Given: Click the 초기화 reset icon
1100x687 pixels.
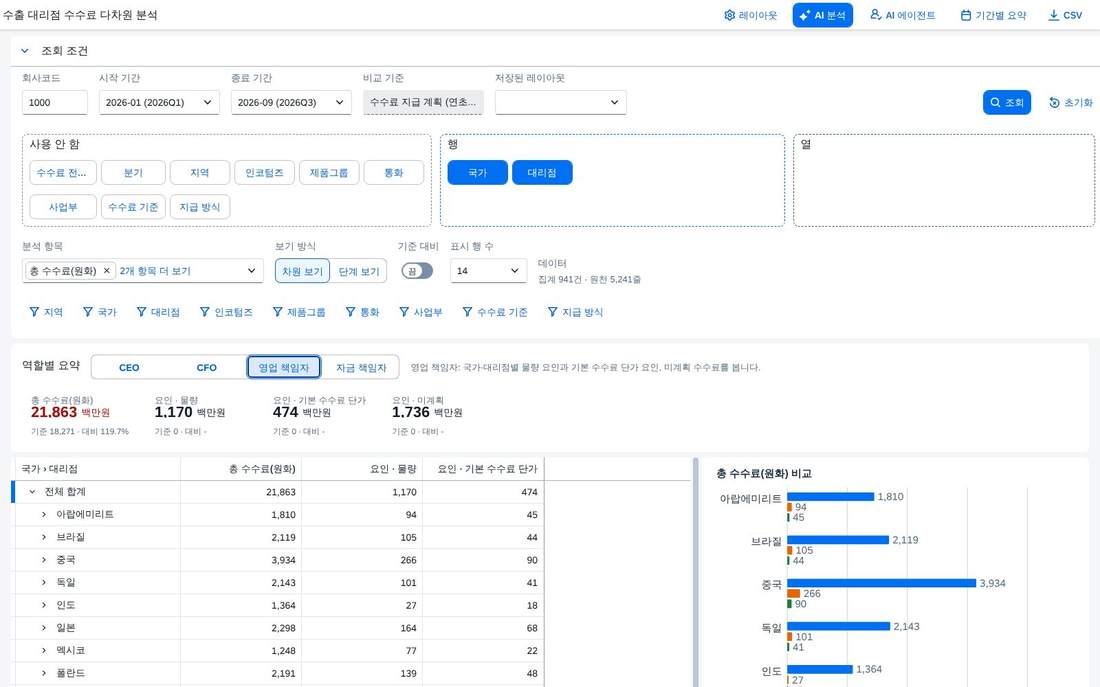Looking at the screenshot, I should [1054, 102].
